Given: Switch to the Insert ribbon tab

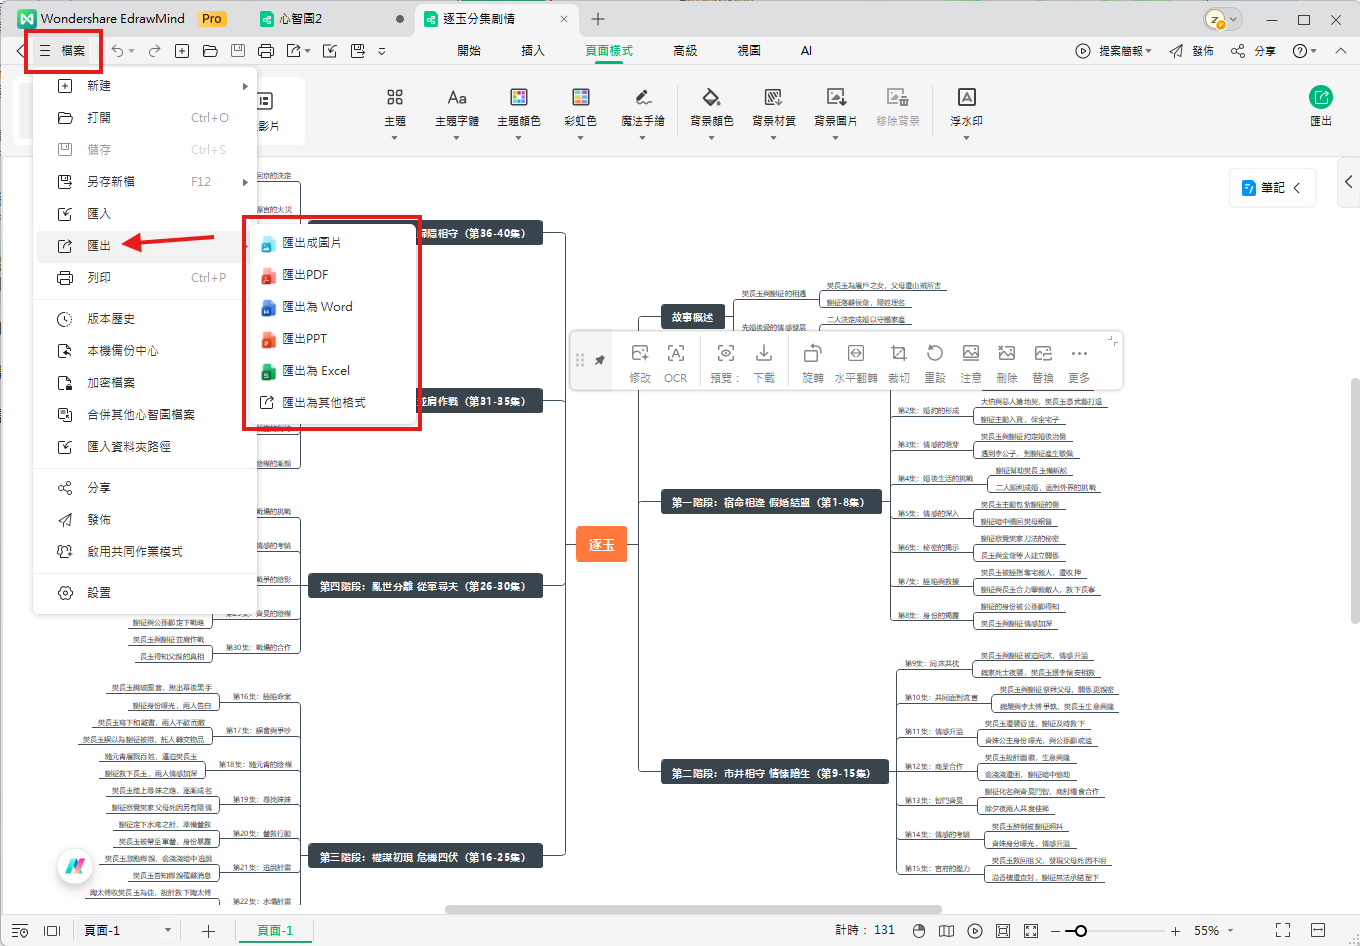Looking at the screenshot, I should click(x=532, y=50).
